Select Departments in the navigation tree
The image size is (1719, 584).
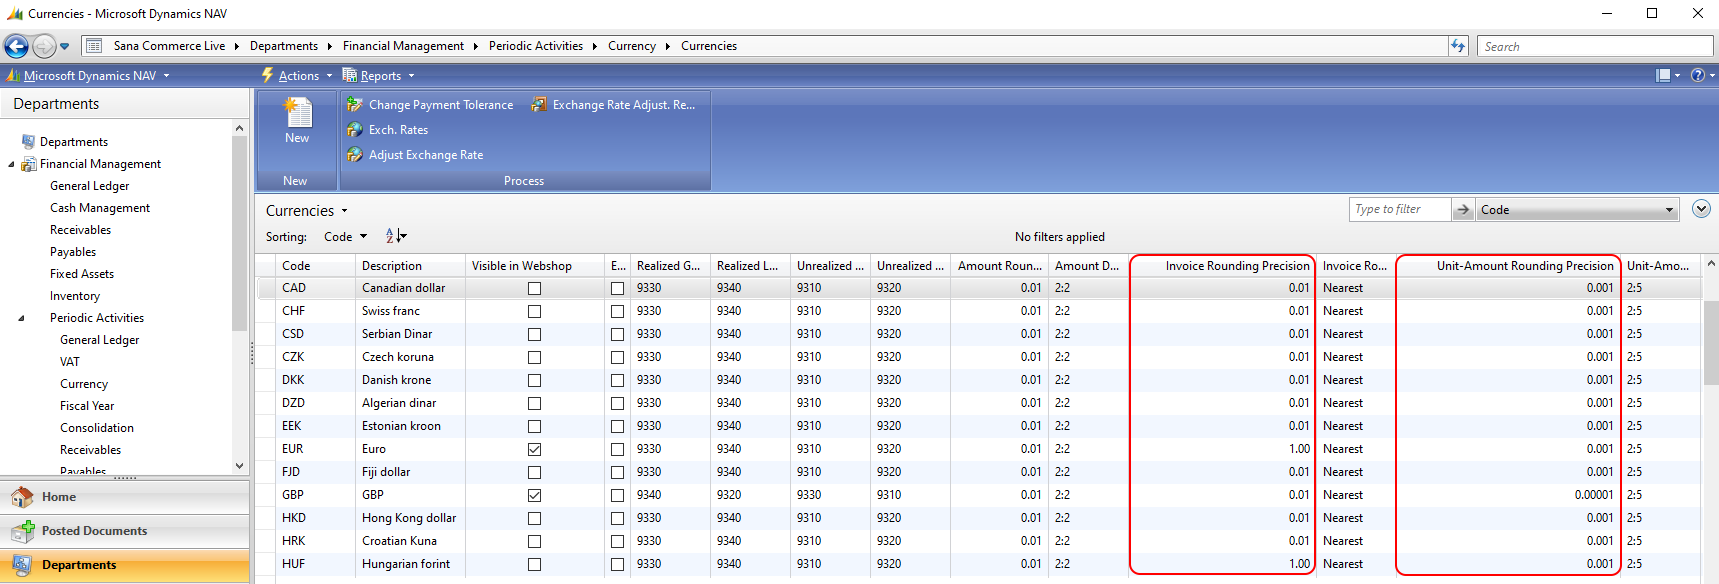coord(74,142)
